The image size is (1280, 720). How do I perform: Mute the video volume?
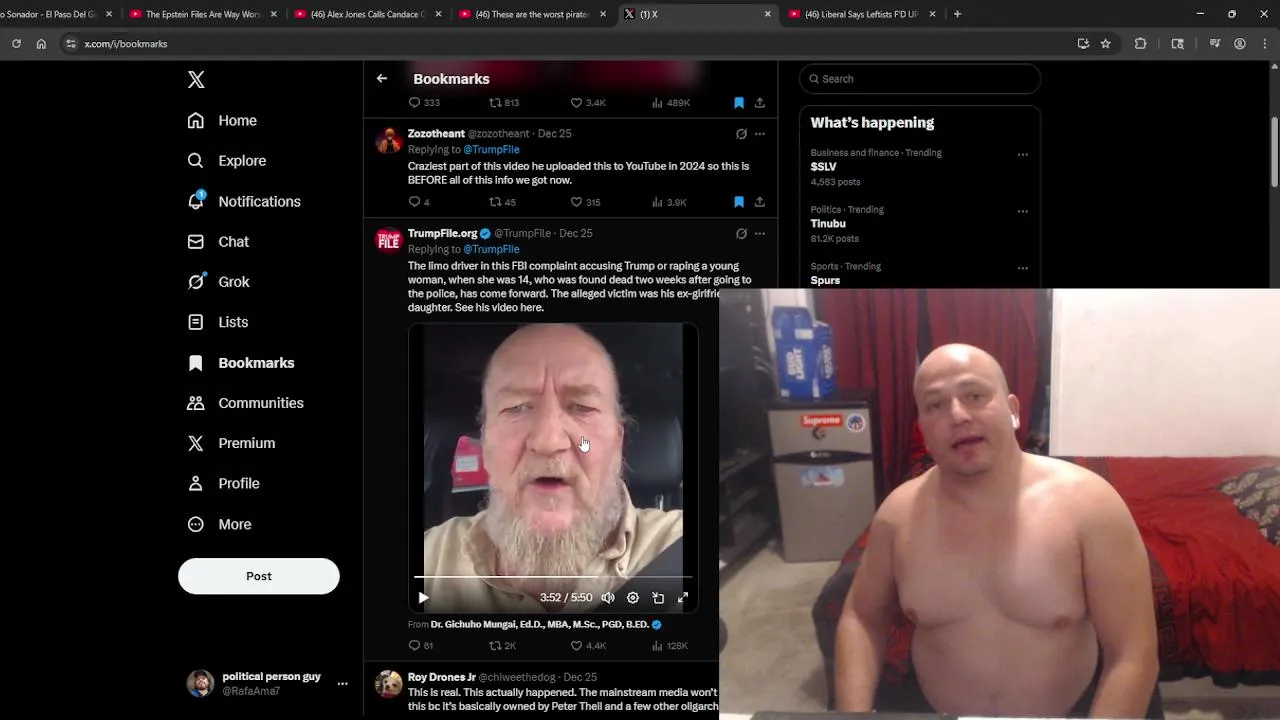coord(608,598)
